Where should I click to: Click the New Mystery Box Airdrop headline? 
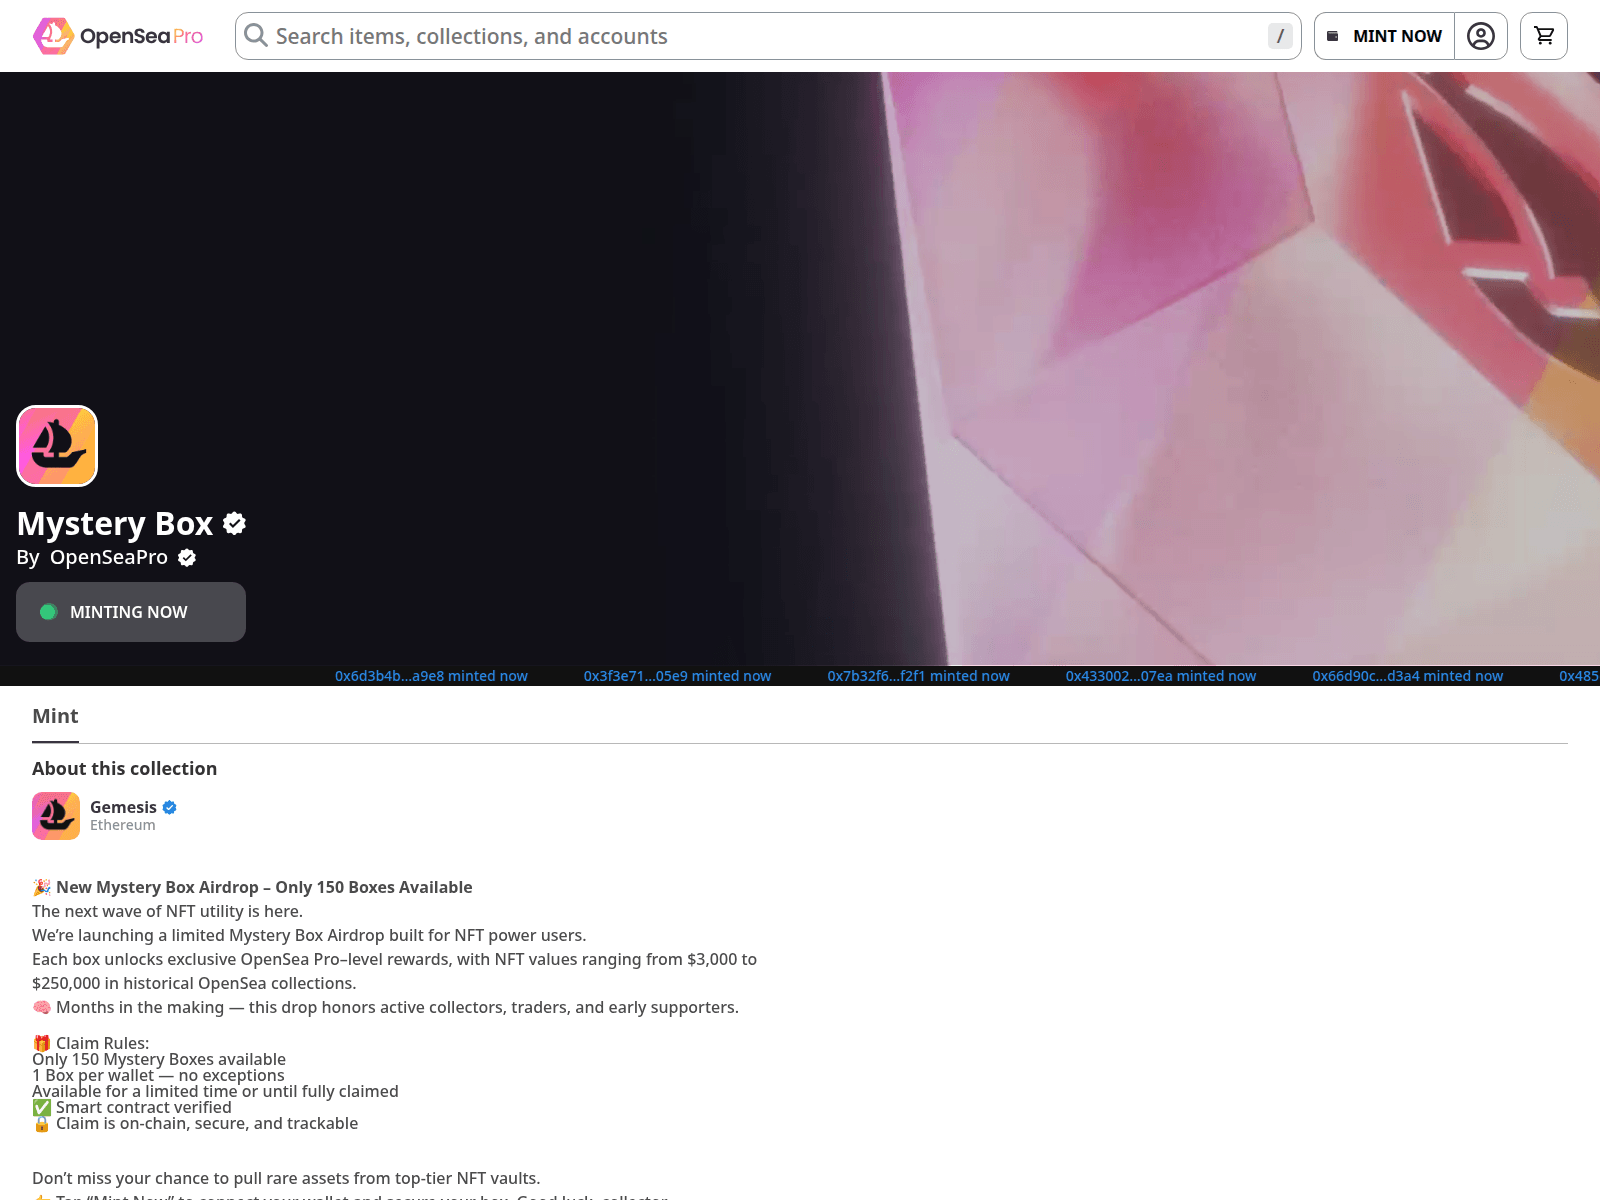click(252, 887)
